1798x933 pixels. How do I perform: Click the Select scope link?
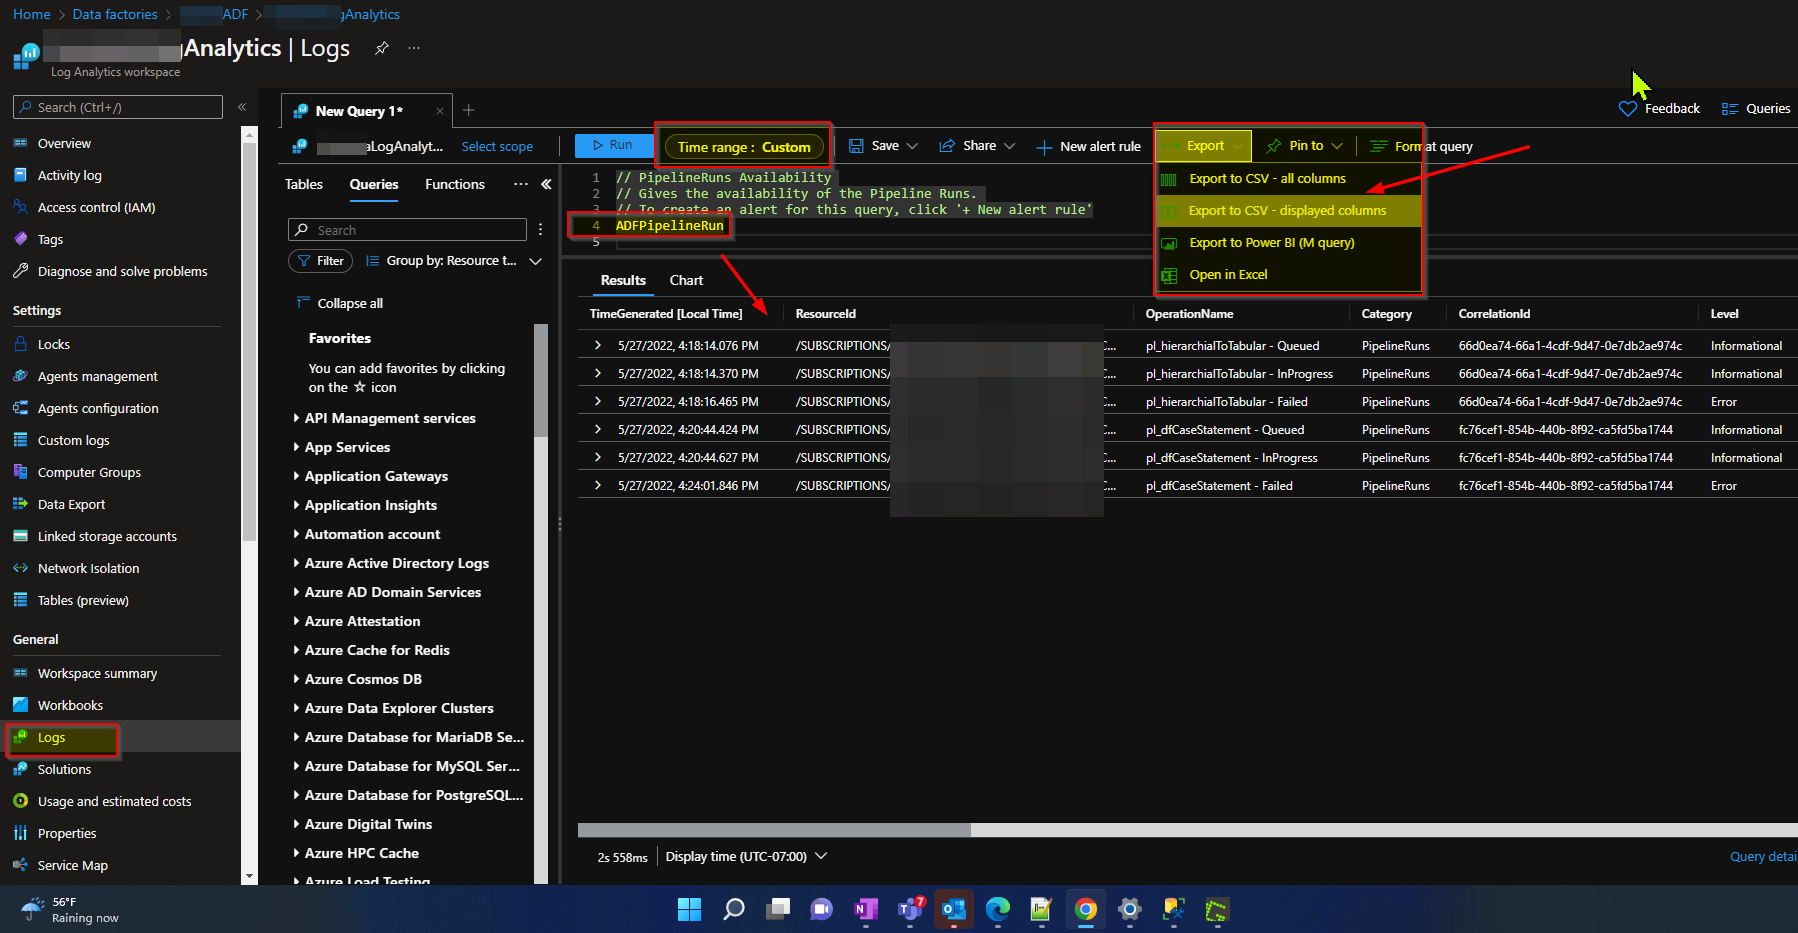click(497, 147)
